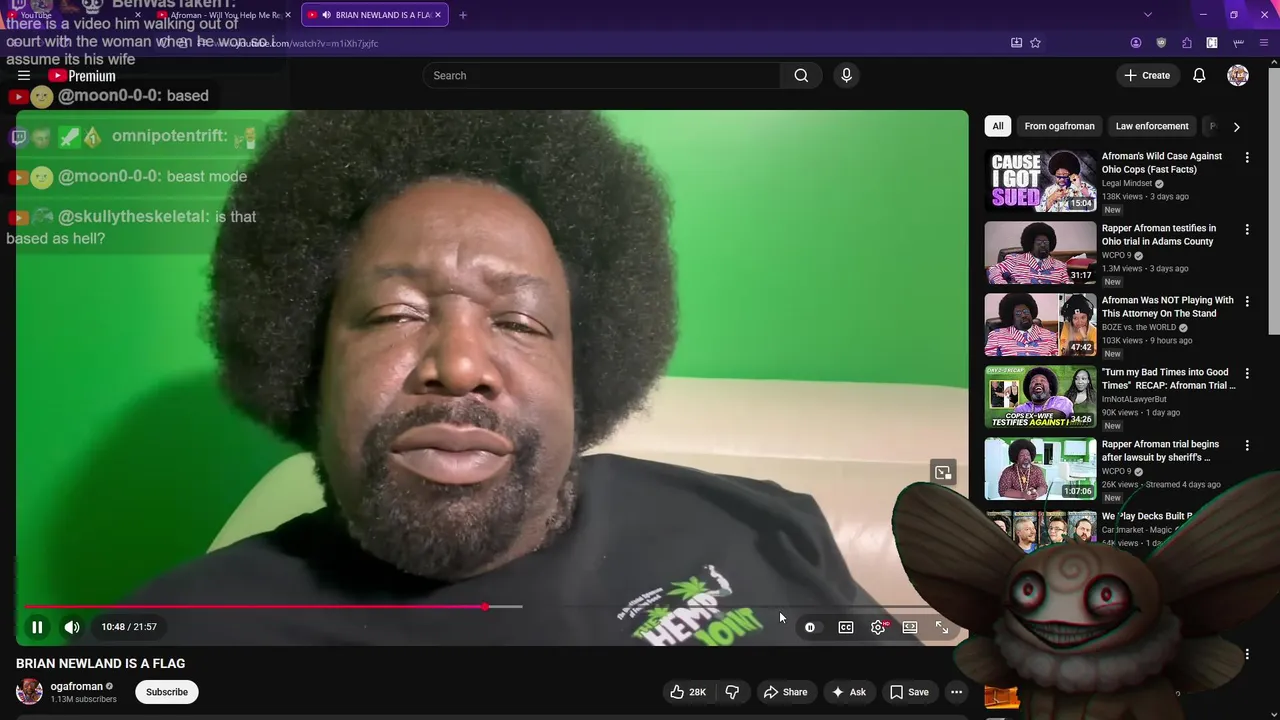Open the browser profile account icon
1280x720 pixels.
point(1136,43)
